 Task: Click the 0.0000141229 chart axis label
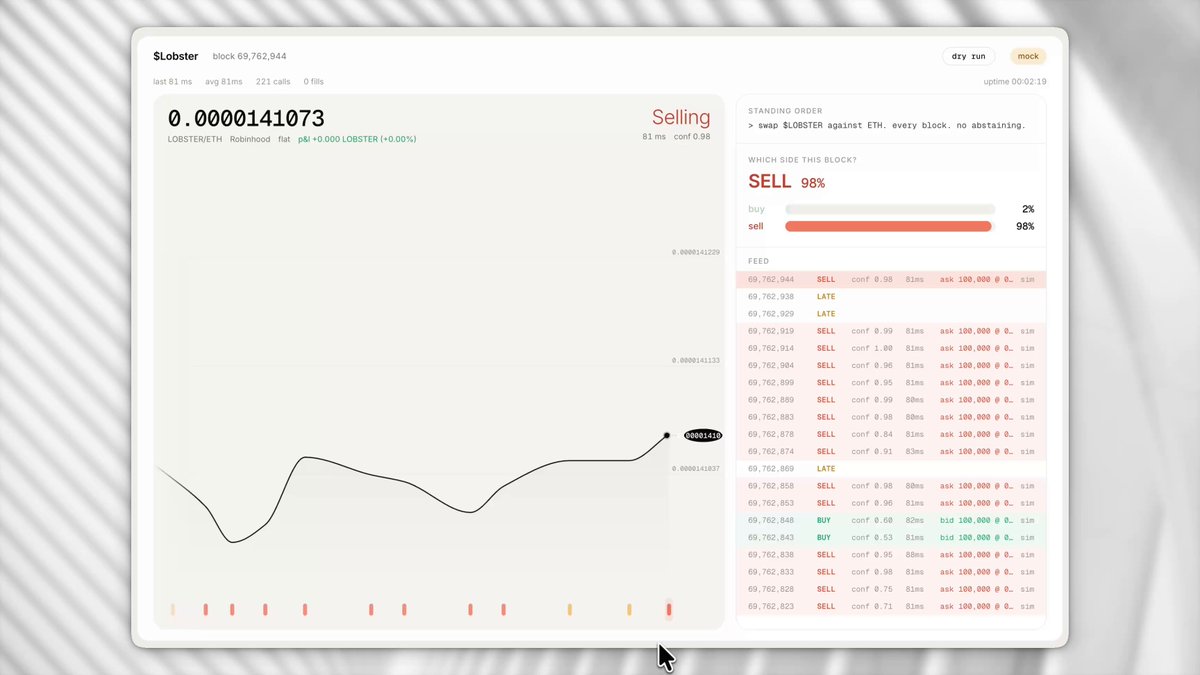[696, 252]
